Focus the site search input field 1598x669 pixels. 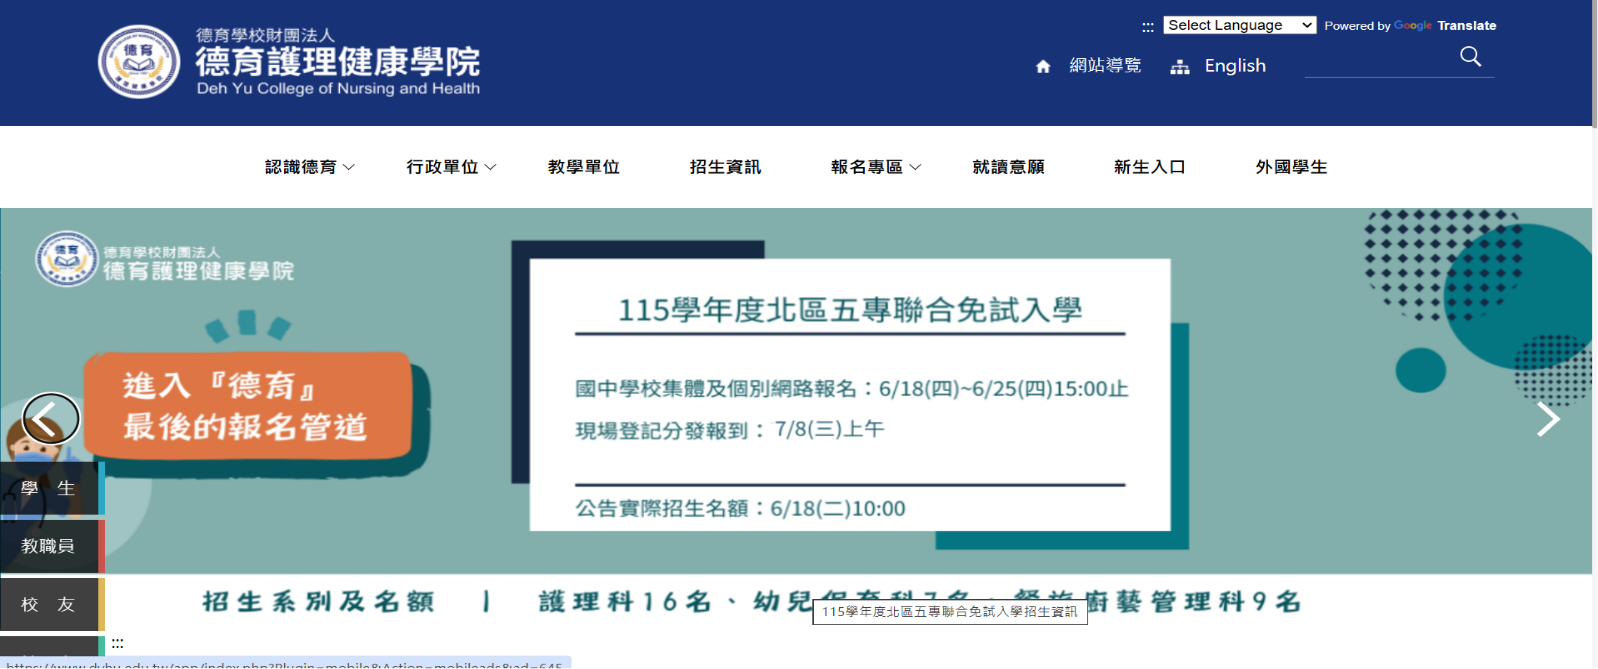coord(1380,60)
